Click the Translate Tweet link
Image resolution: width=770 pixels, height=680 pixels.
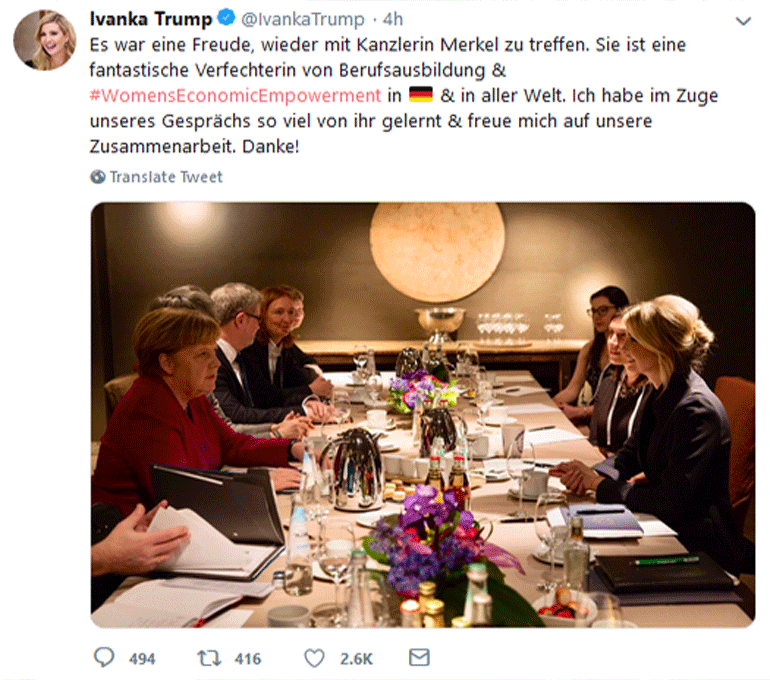pos(166,177)
